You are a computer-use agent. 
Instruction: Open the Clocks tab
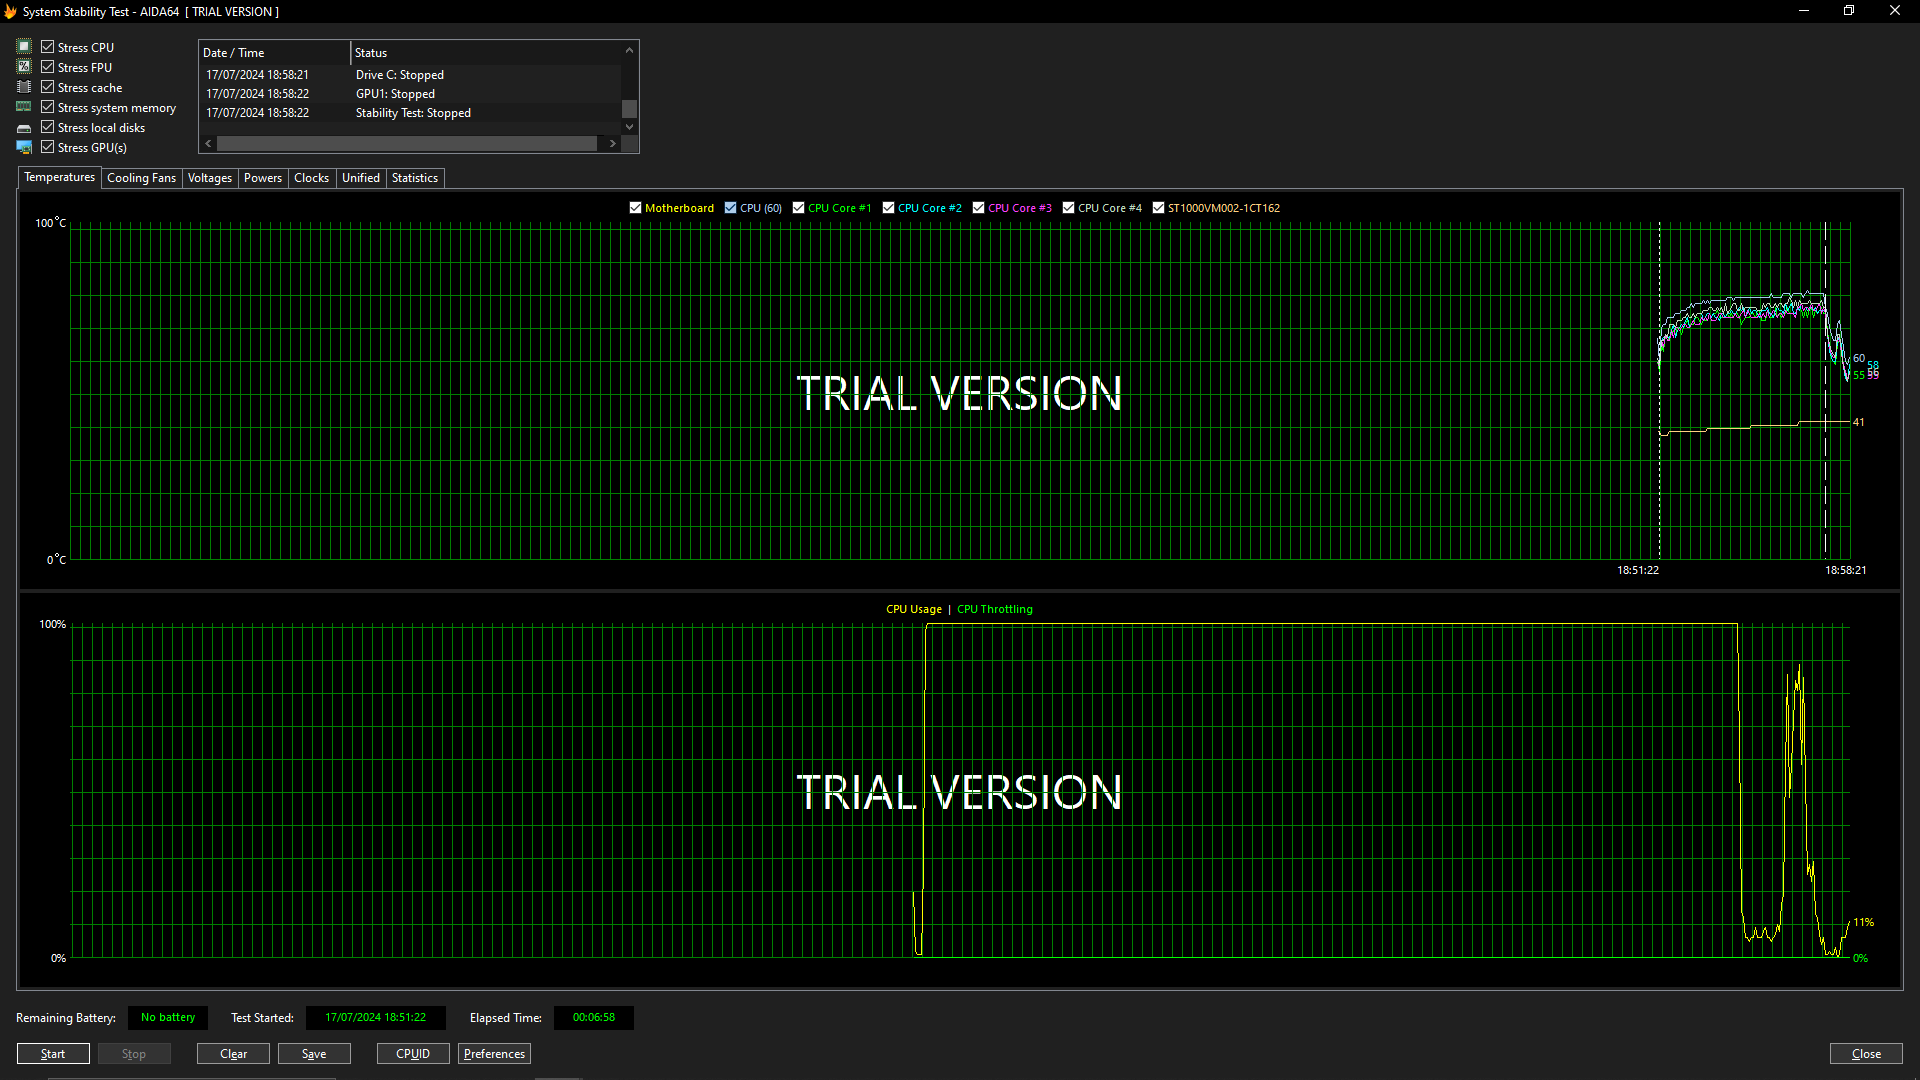(311, 178)
